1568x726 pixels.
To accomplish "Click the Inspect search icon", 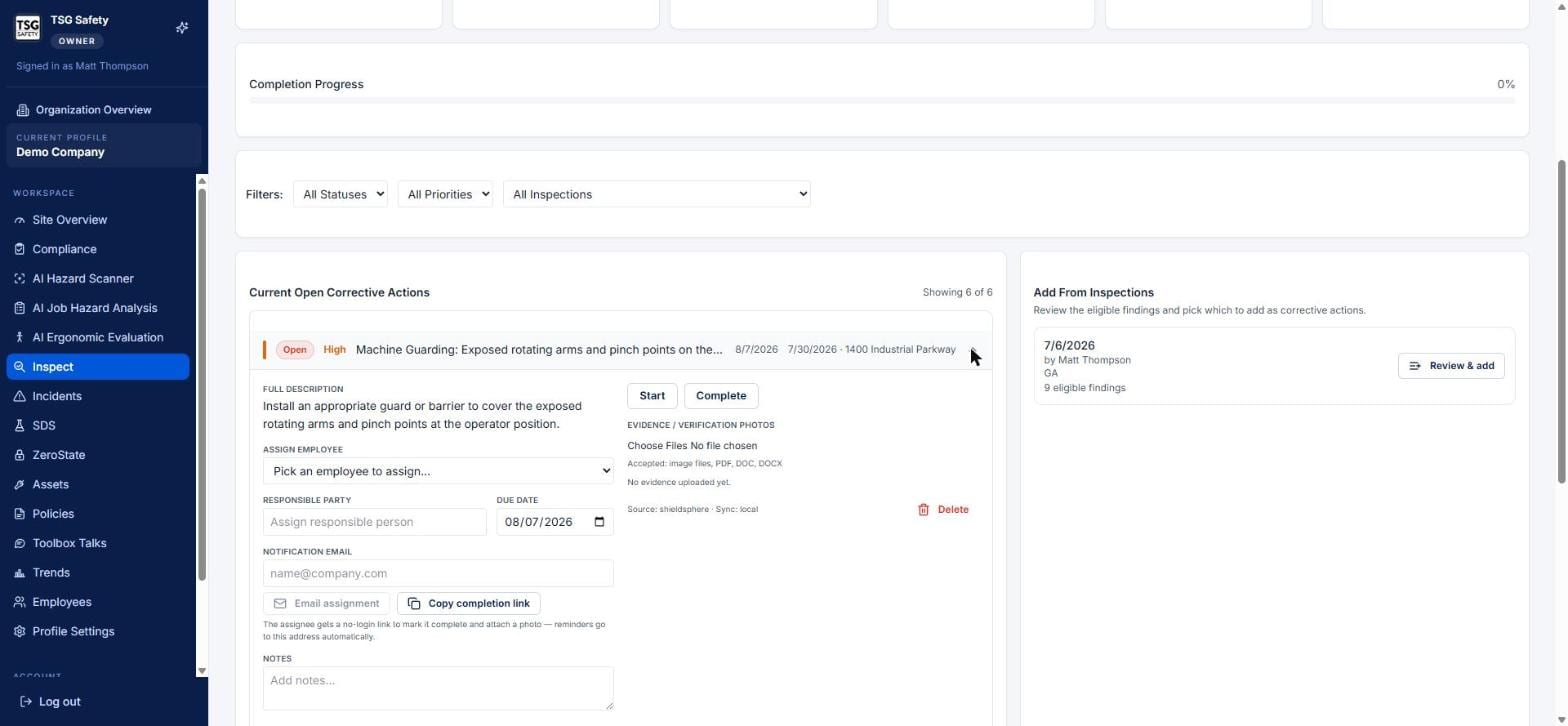I will (20, 367).
